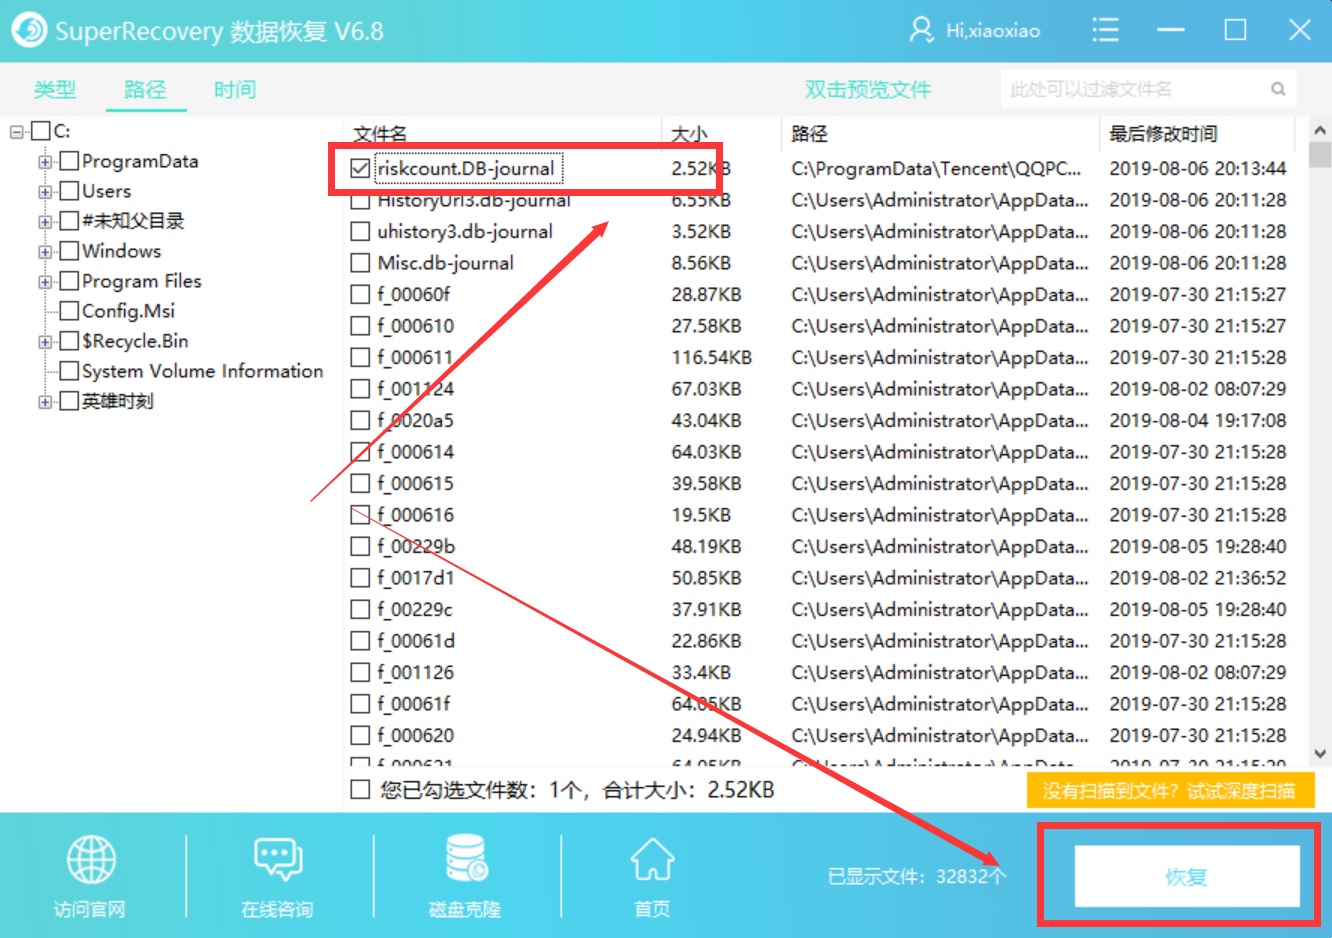This screenshot has width=1332, height=938.
Task: Click the search magnifier icon
Action: coord(1278,88)
